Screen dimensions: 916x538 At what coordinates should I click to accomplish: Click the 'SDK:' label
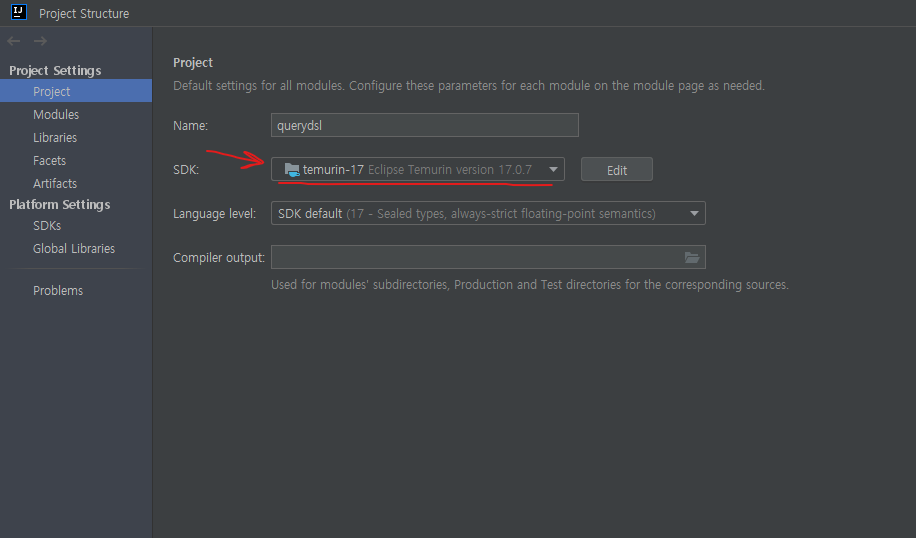point(186,170)
